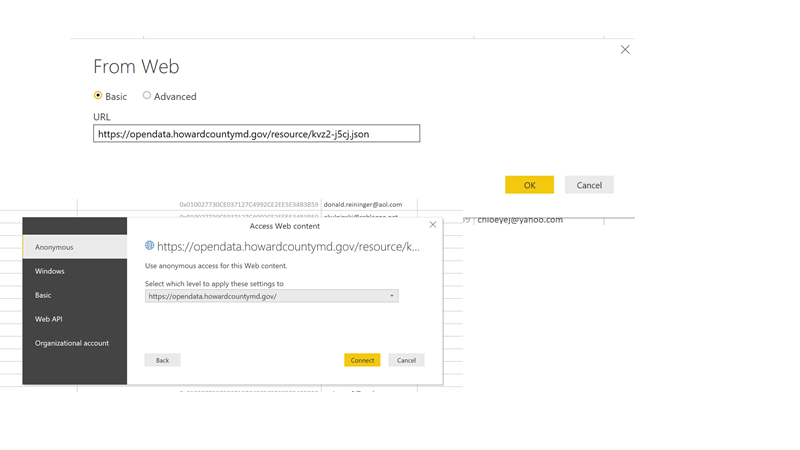Image resolution: width=800 pixels, height=450 pixels.
Task: Select the Basic radio button under From Web
Action: 98,96
